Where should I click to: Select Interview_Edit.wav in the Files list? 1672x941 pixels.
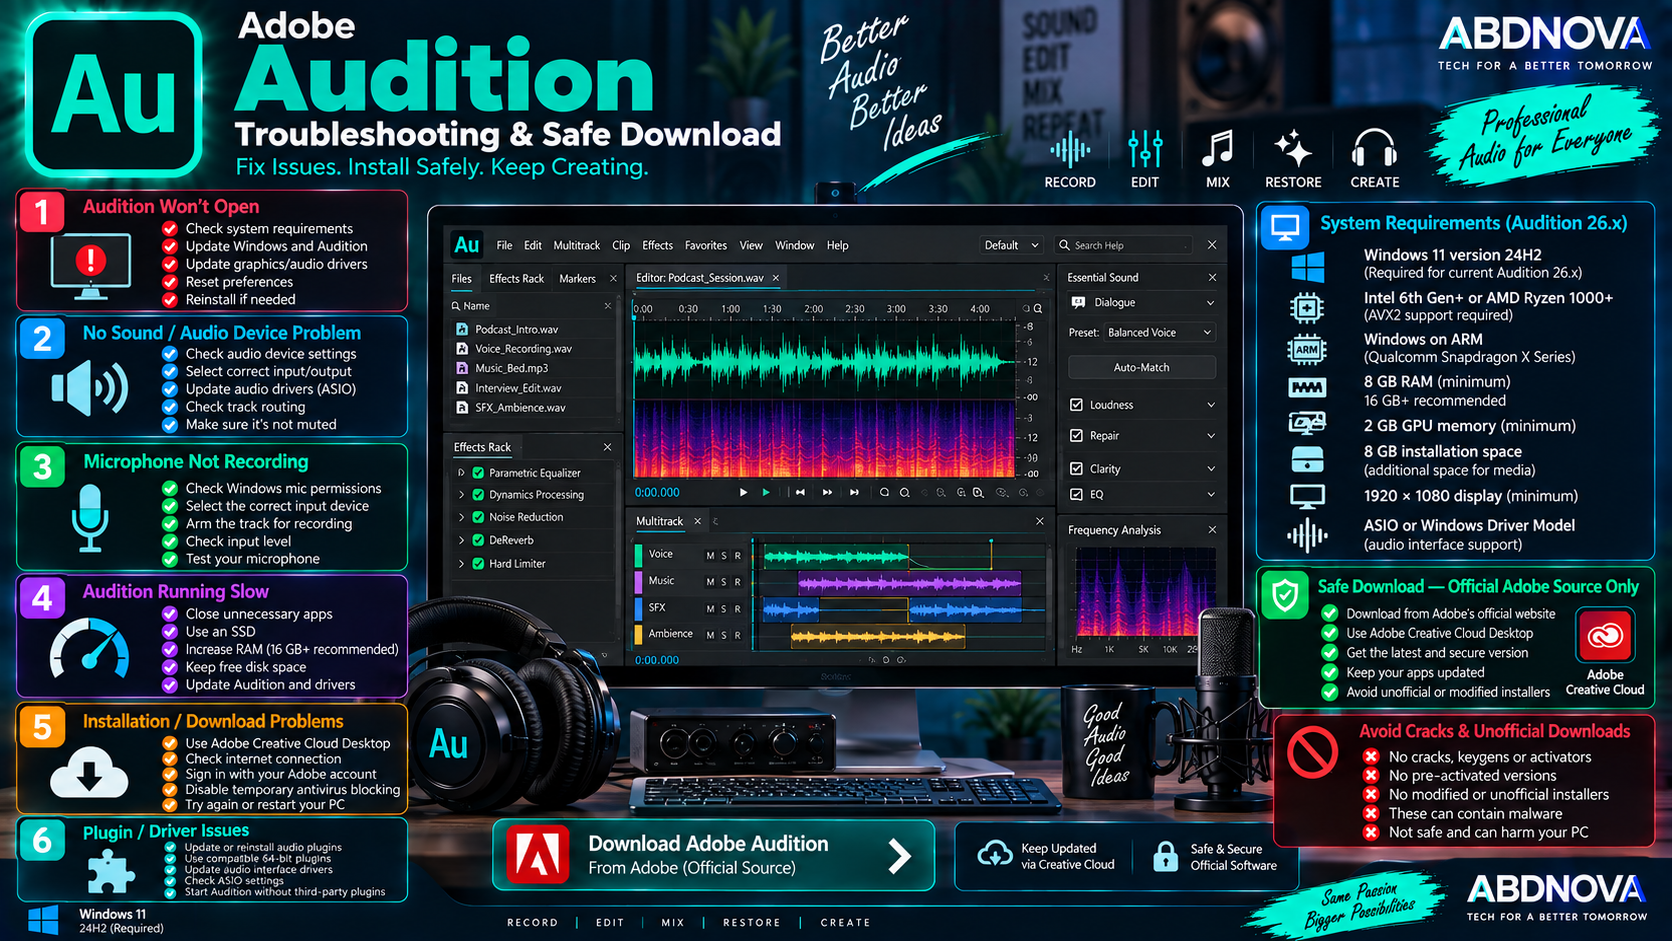tap(518, 388)
